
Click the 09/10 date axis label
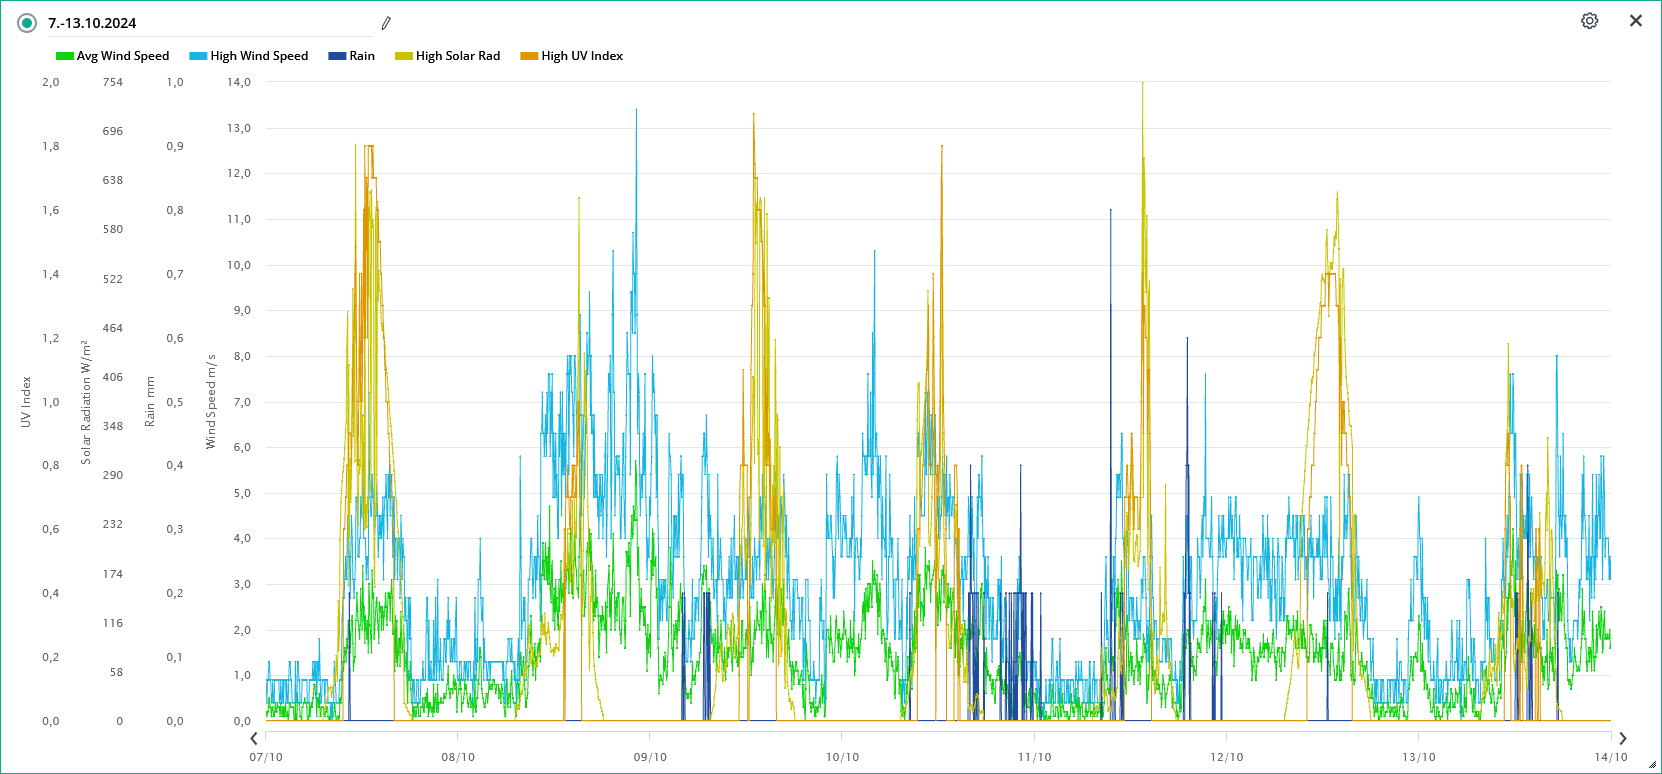click(x=650, y=757)
